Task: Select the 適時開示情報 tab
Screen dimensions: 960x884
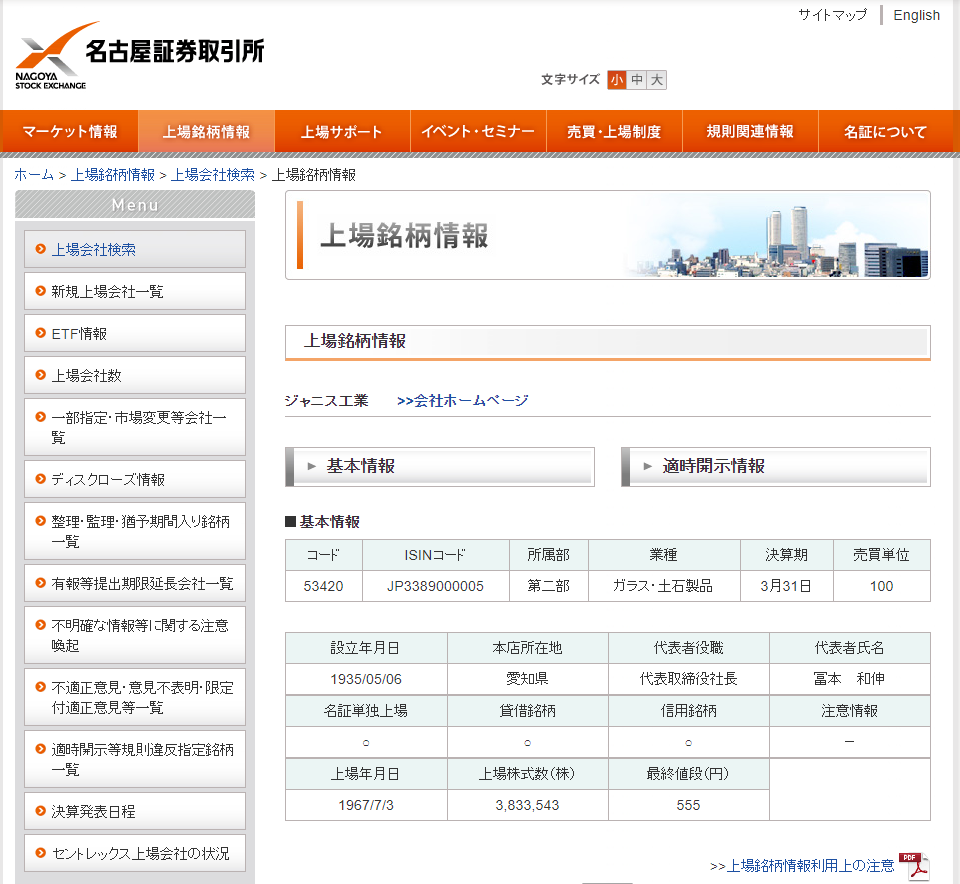Action: click(x=776, y=466)
